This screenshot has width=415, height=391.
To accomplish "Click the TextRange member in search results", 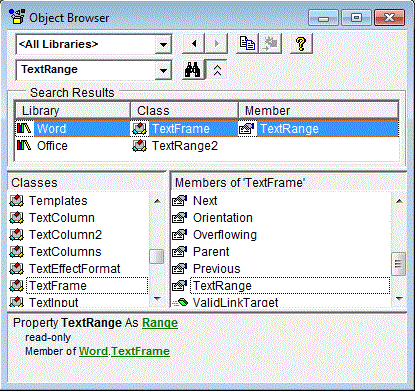I will (x=289, y=129).
